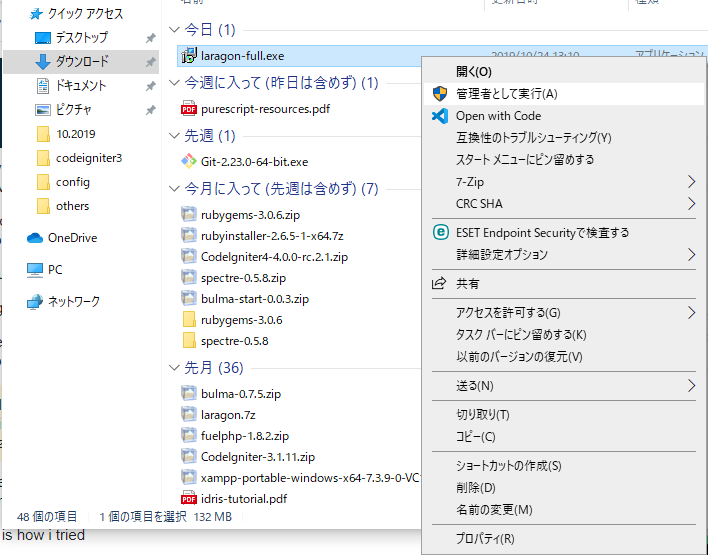Click the ESET Endpoint Security icon
The width and height of the screenshot is (708, 555).
[440, 232]
